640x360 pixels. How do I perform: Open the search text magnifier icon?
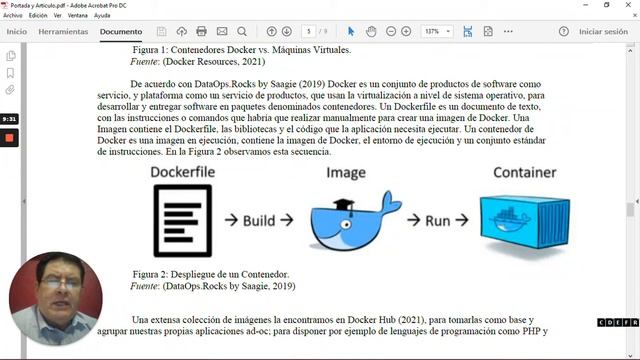pos(242,31)
